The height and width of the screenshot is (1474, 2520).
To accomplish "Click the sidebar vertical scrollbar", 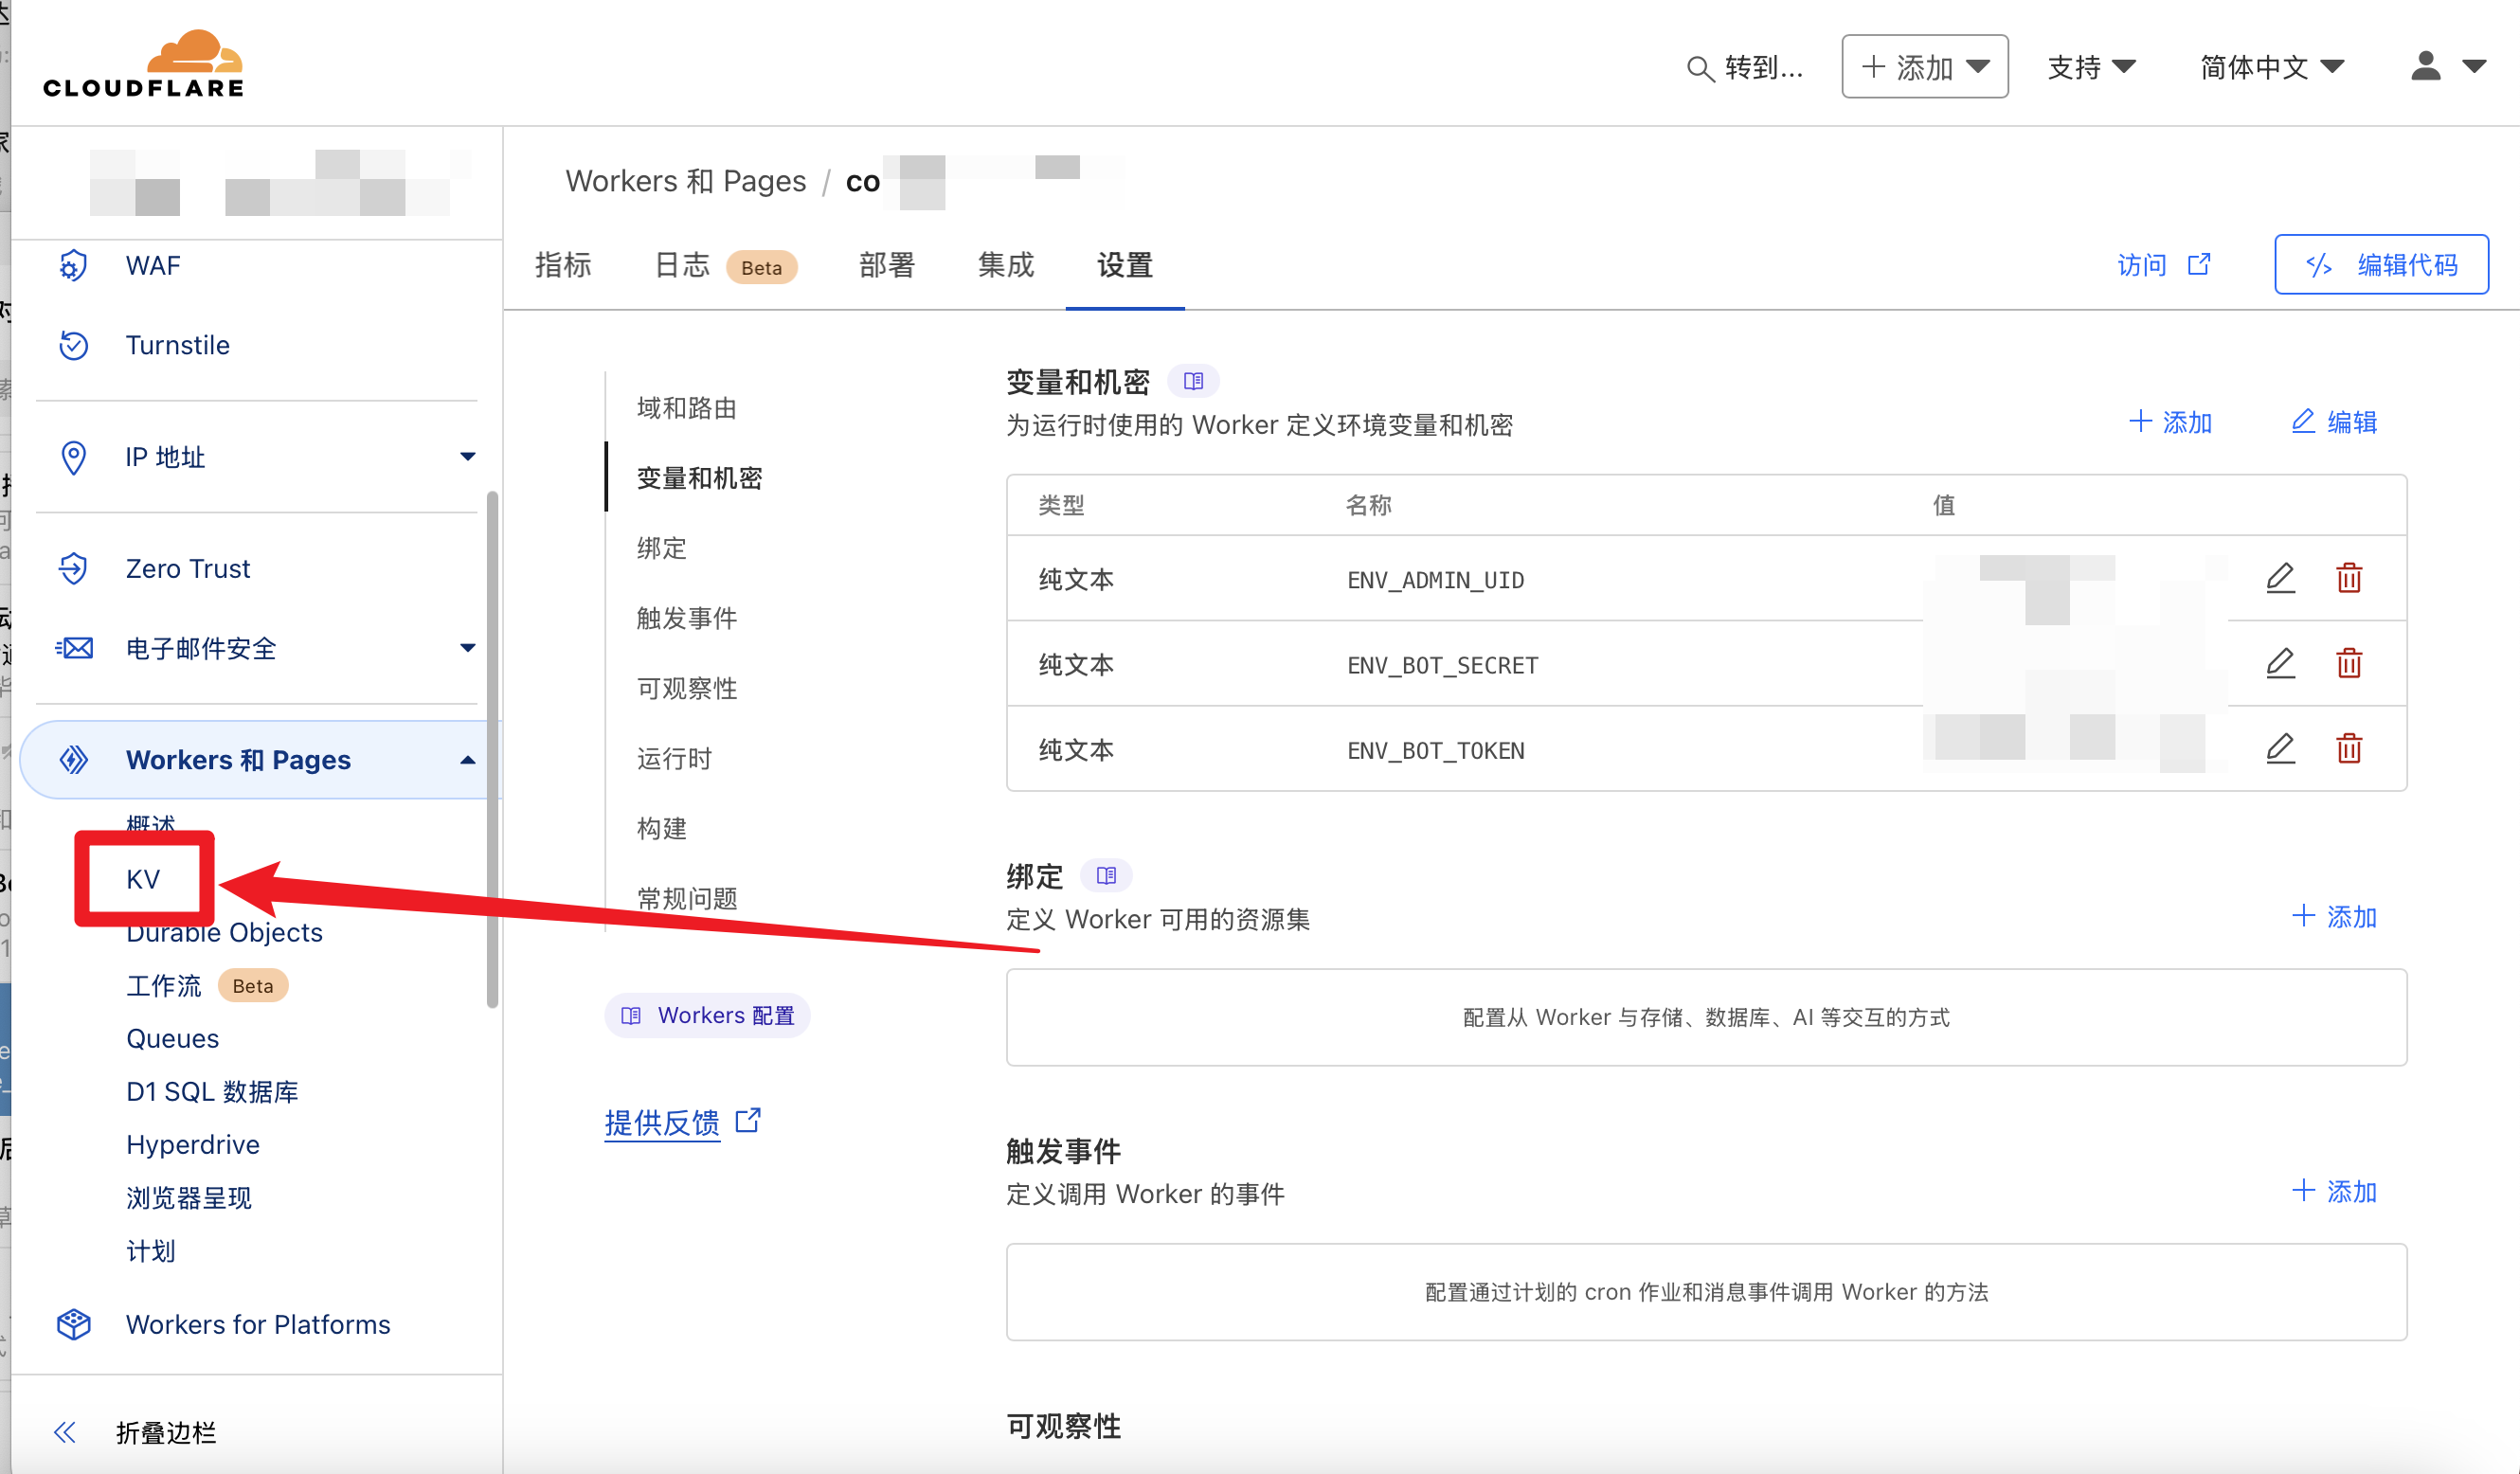I will click(492, 750).
